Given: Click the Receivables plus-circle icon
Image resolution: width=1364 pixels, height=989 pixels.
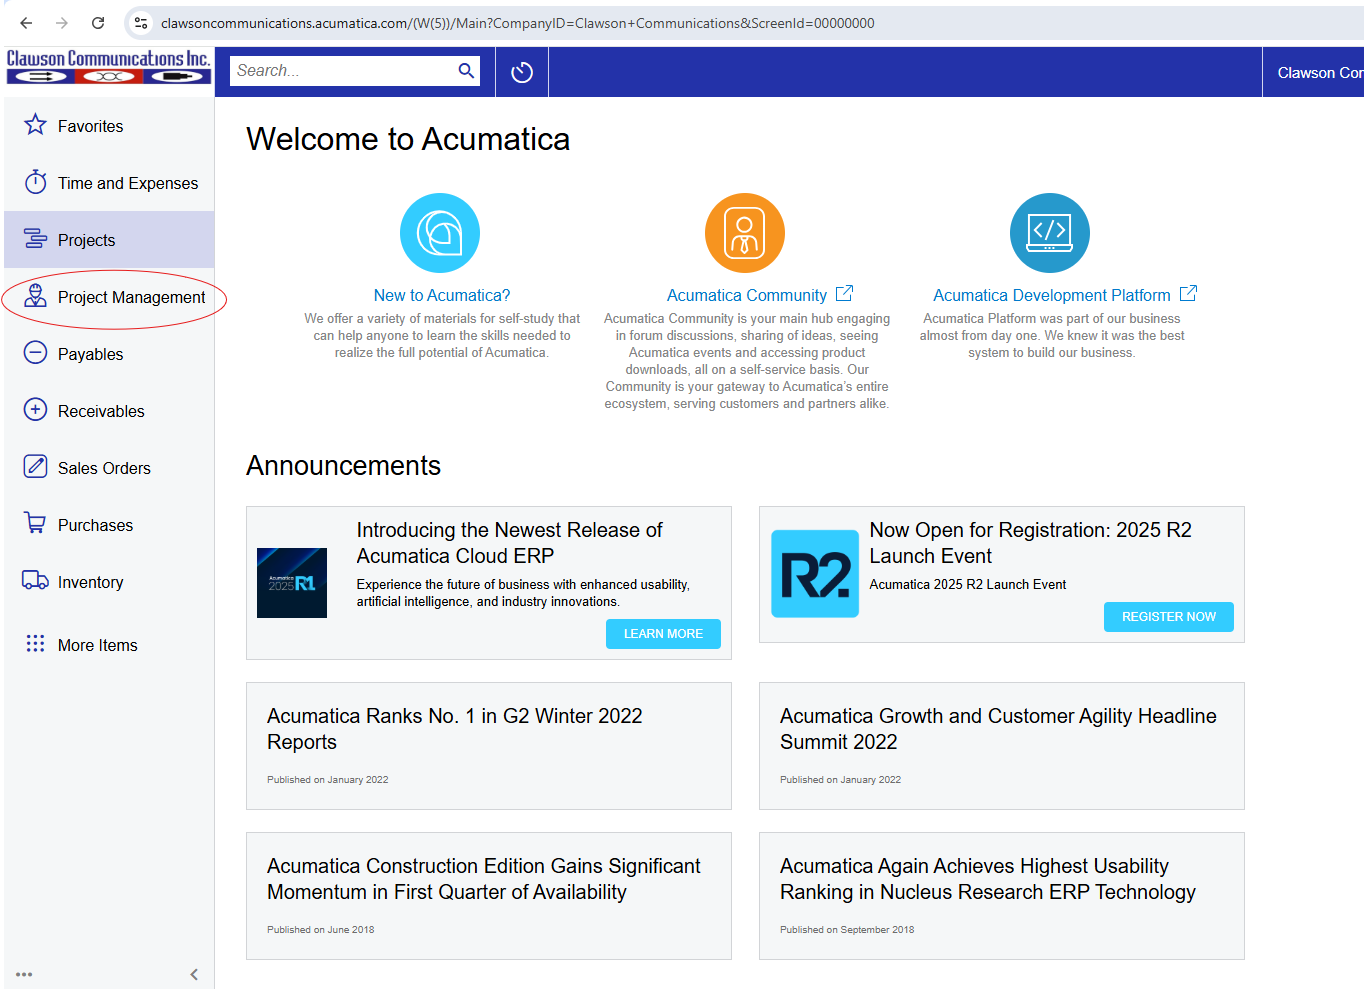Looking at the screenshot, I should pyautogui.click(x=35, y=410).
